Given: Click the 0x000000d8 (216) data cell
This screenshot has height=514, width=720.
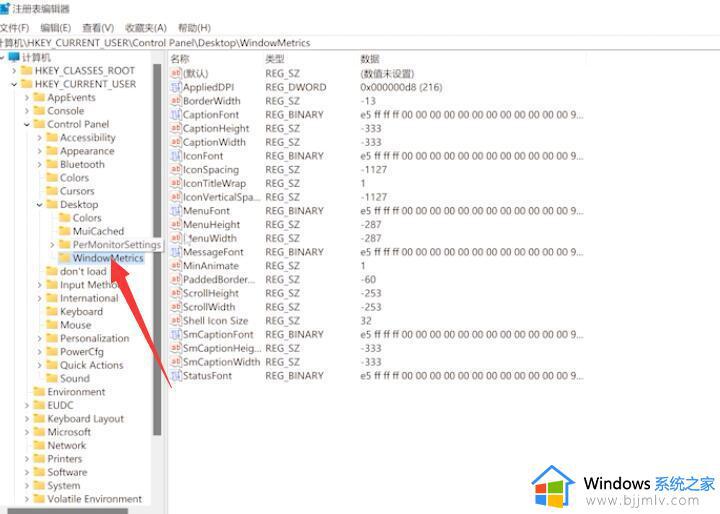Looking at the screenshot, I should coord(401,87).
